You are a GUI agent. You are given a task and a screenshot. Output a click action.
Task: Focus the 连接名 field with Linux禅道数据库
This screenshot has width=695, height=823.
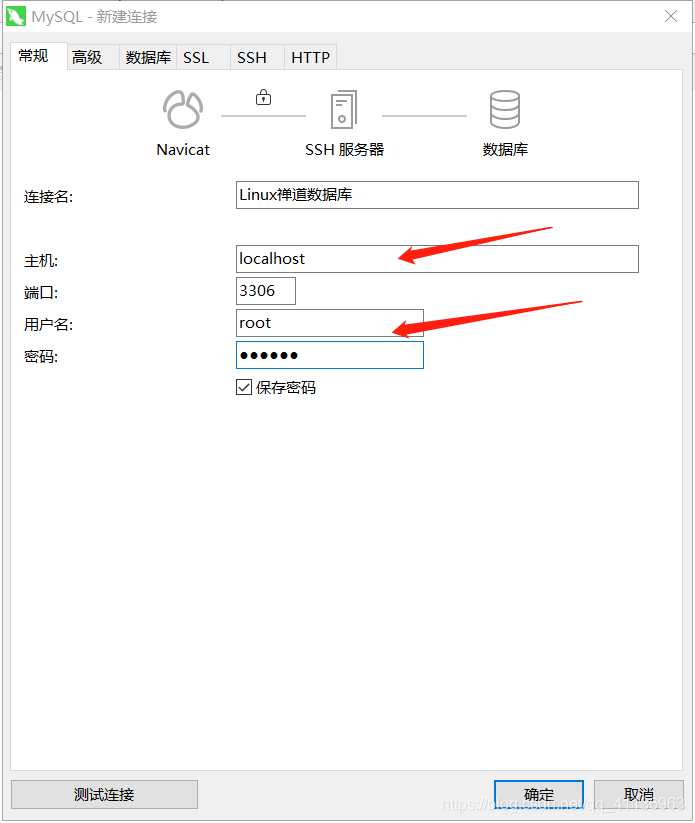pyautogui.click(x=437, y=195)
